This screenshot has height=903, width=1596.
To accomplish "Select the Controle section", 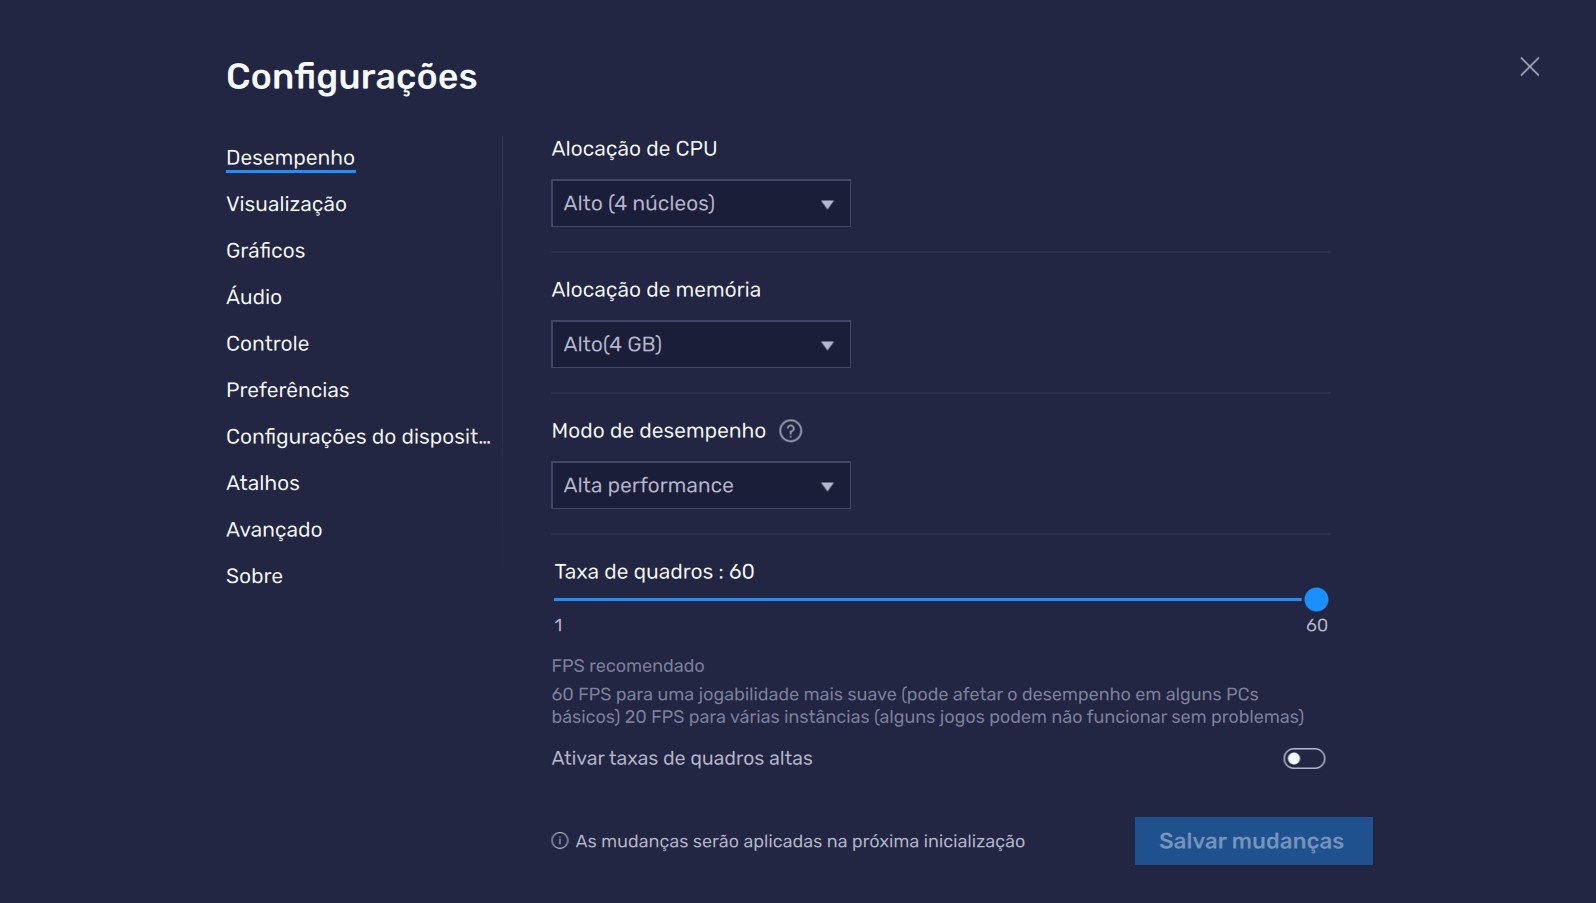I will [x=267, y=344].
